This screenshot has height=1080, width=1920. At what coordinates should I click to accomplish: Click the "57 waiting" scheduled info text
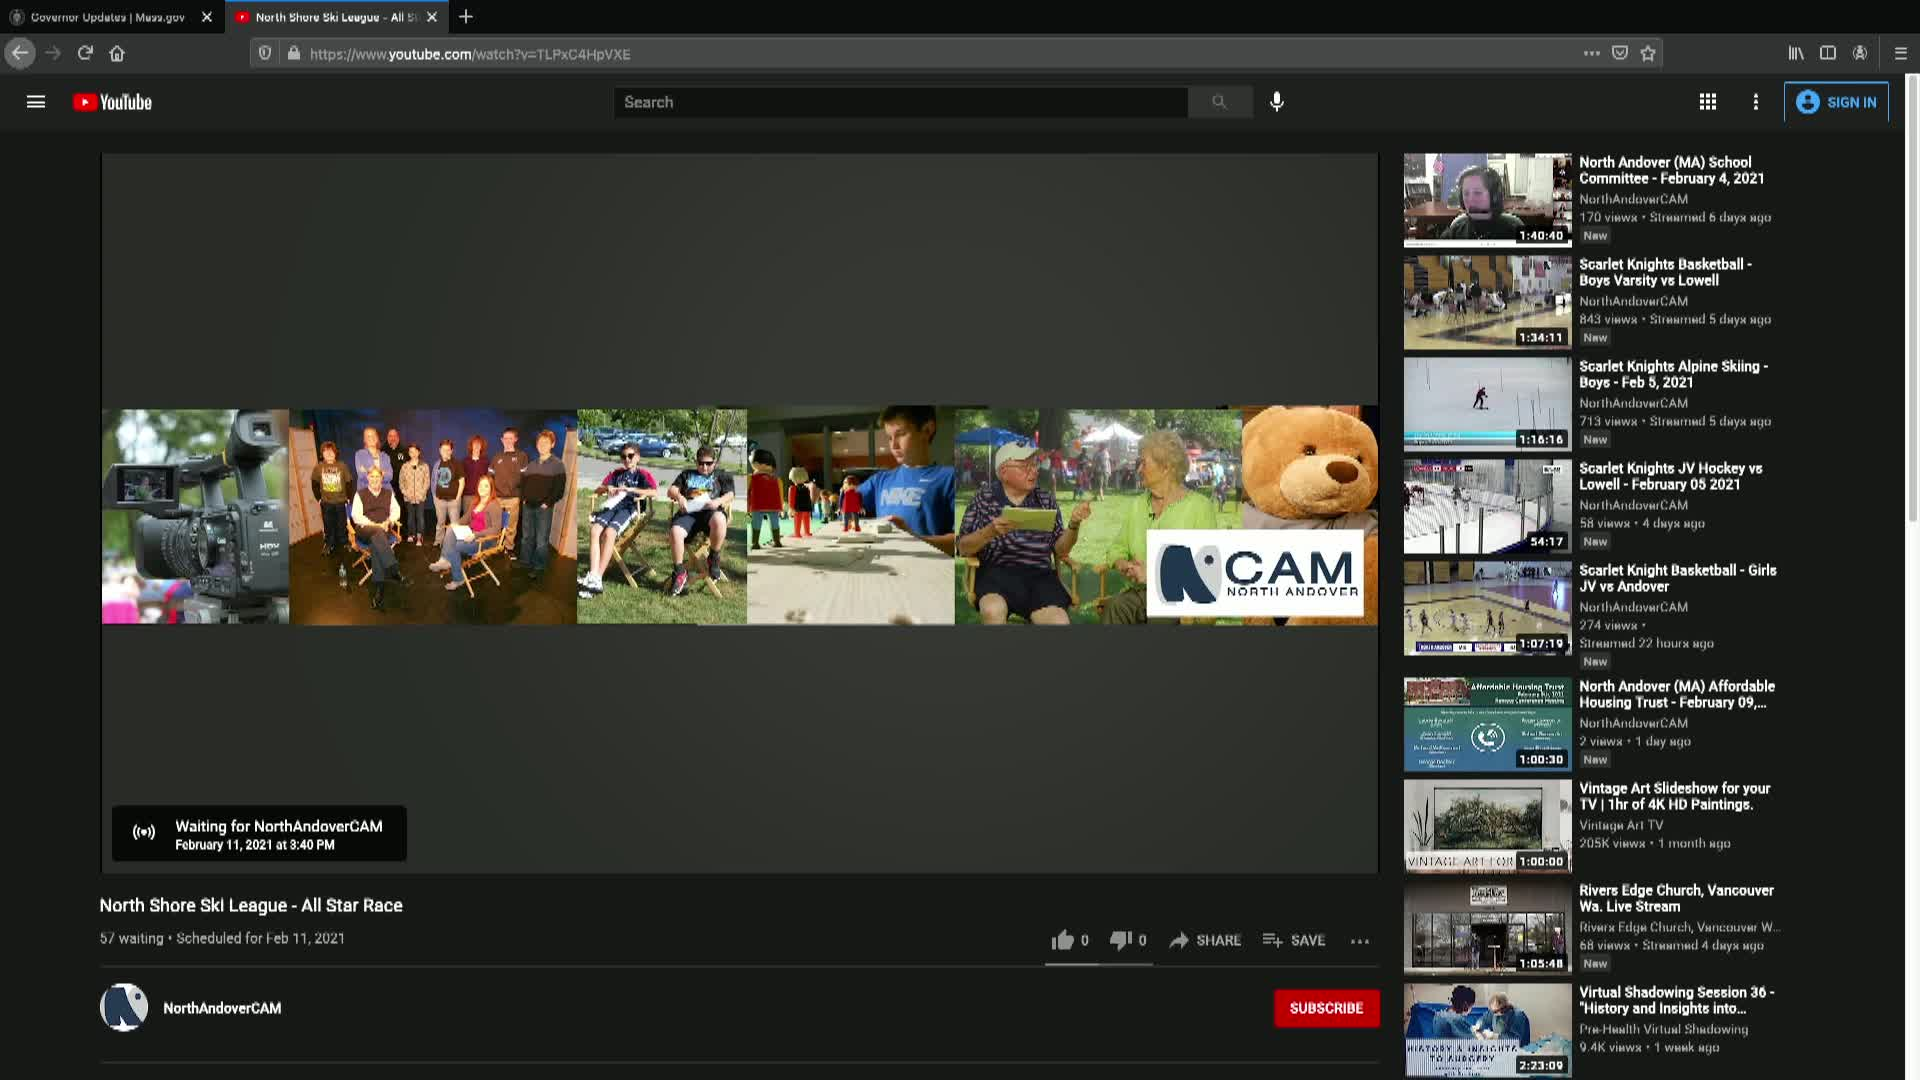(222, 938)
